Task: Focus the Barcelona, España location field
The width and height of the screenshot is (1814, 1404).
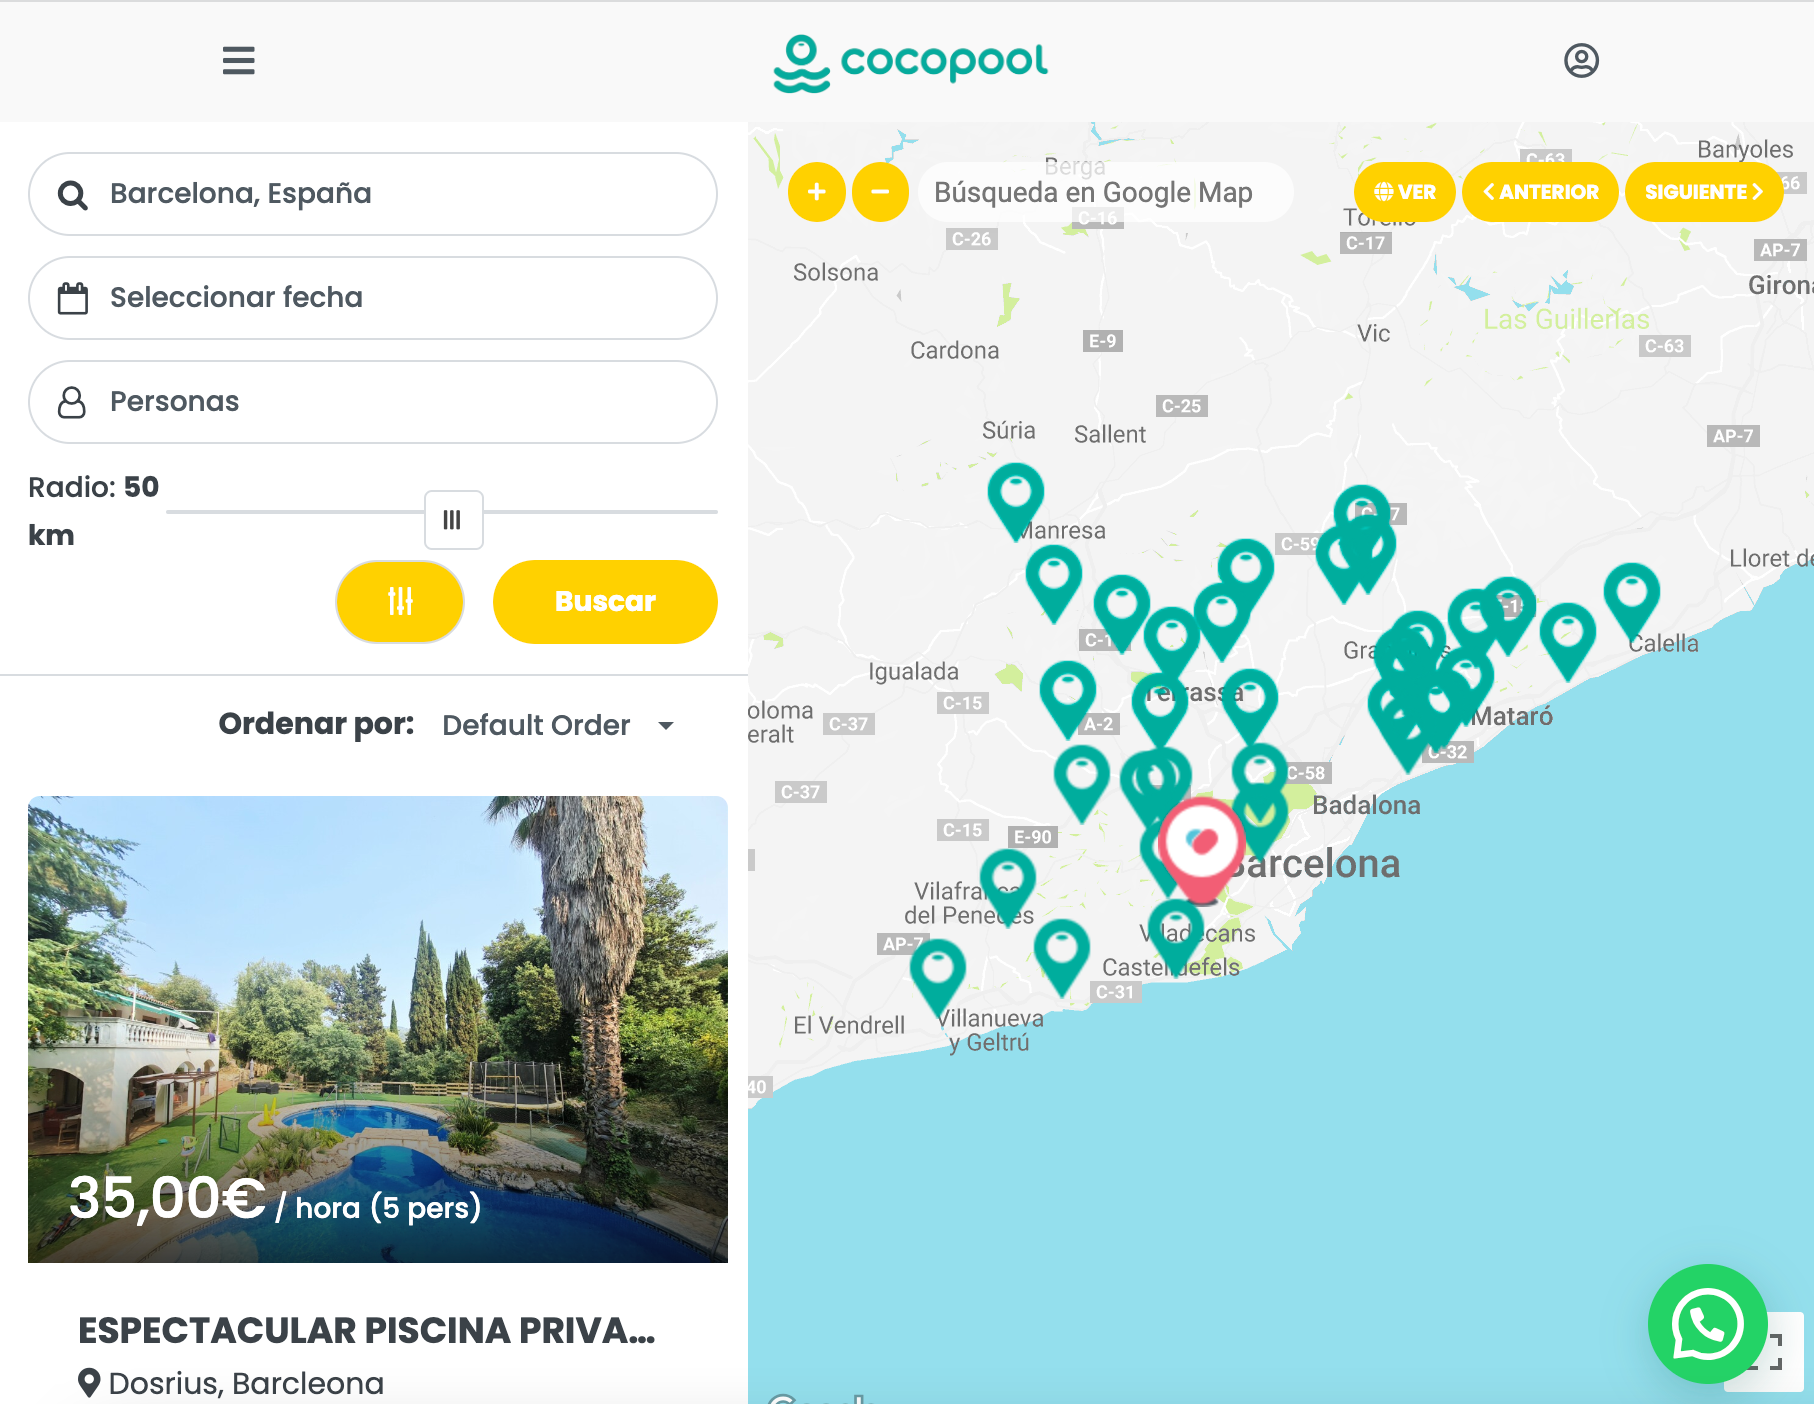Action: [x=373, y=194]
